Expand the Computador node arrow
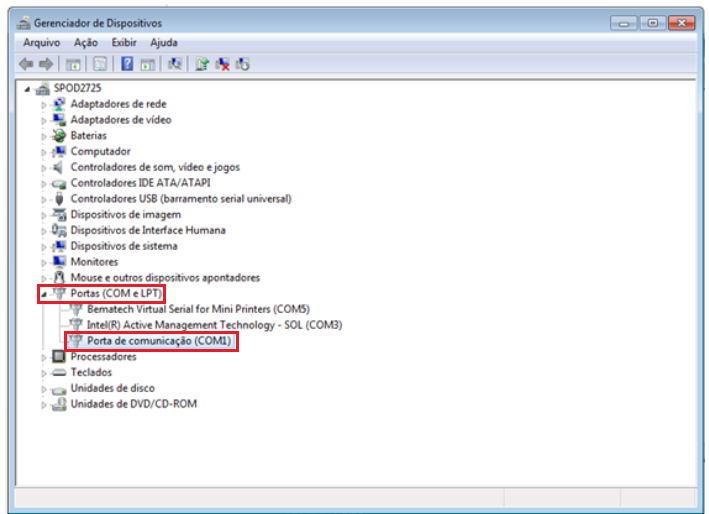This screenshot has height=514, width=709. 44,153
